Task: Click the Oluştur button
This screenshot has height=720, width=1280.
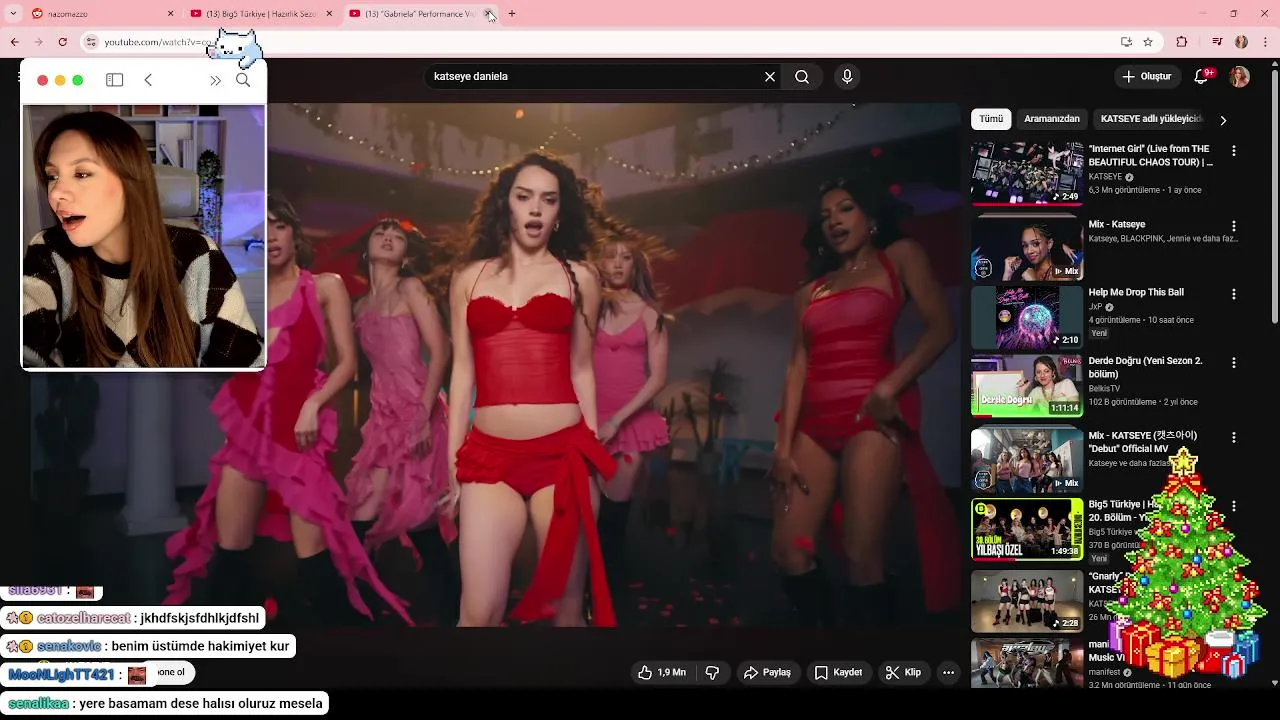Action: tap(1146, 77)
